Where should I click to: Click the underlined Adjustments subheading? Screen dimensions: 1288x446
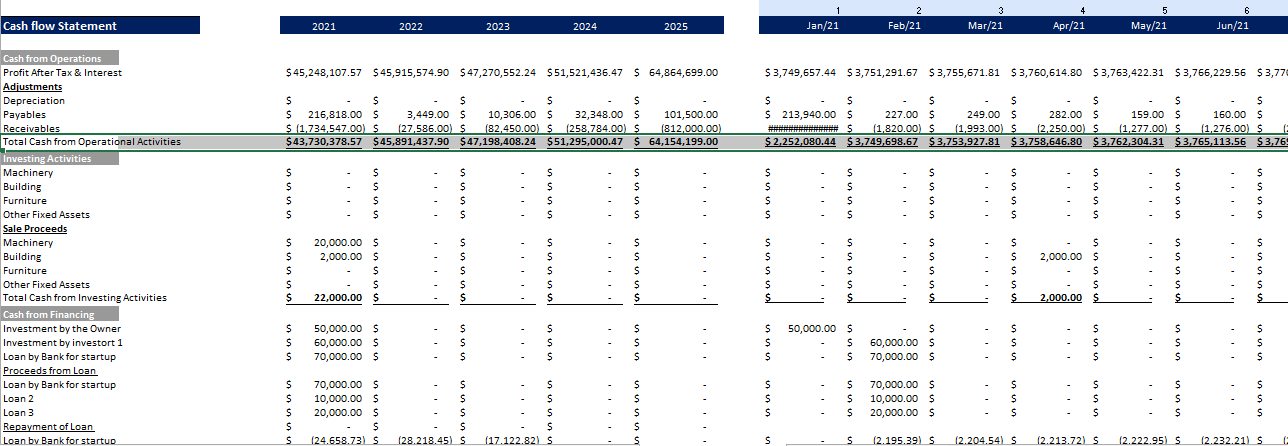pos(33,87)
